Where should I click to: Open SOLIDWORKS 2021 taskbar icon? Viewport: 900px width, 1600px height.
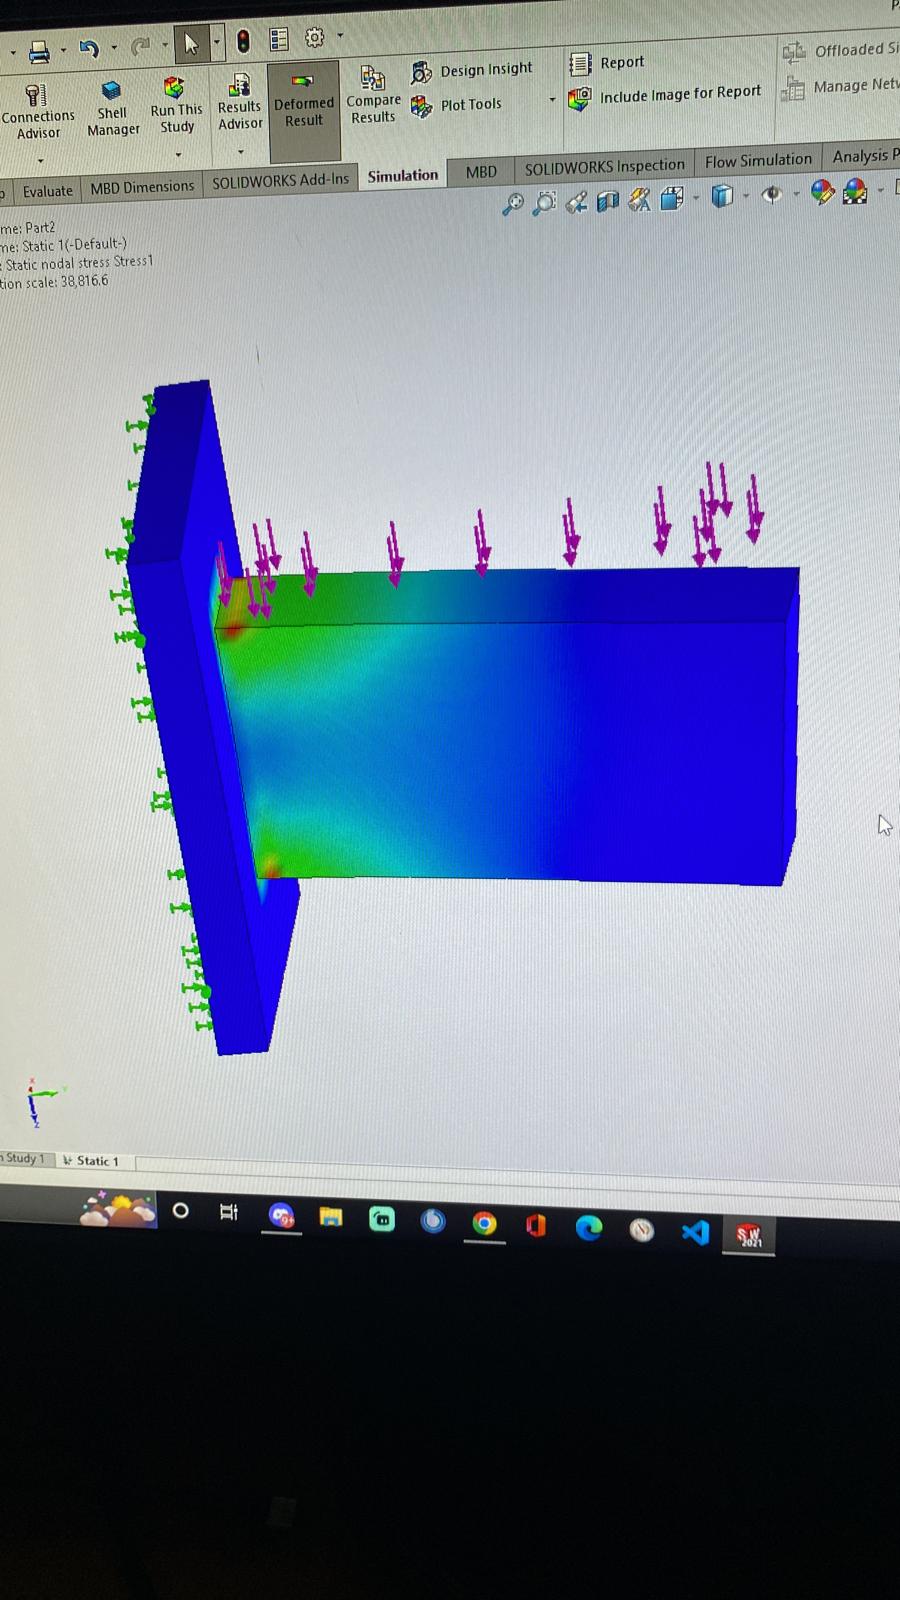point(749,1235)
